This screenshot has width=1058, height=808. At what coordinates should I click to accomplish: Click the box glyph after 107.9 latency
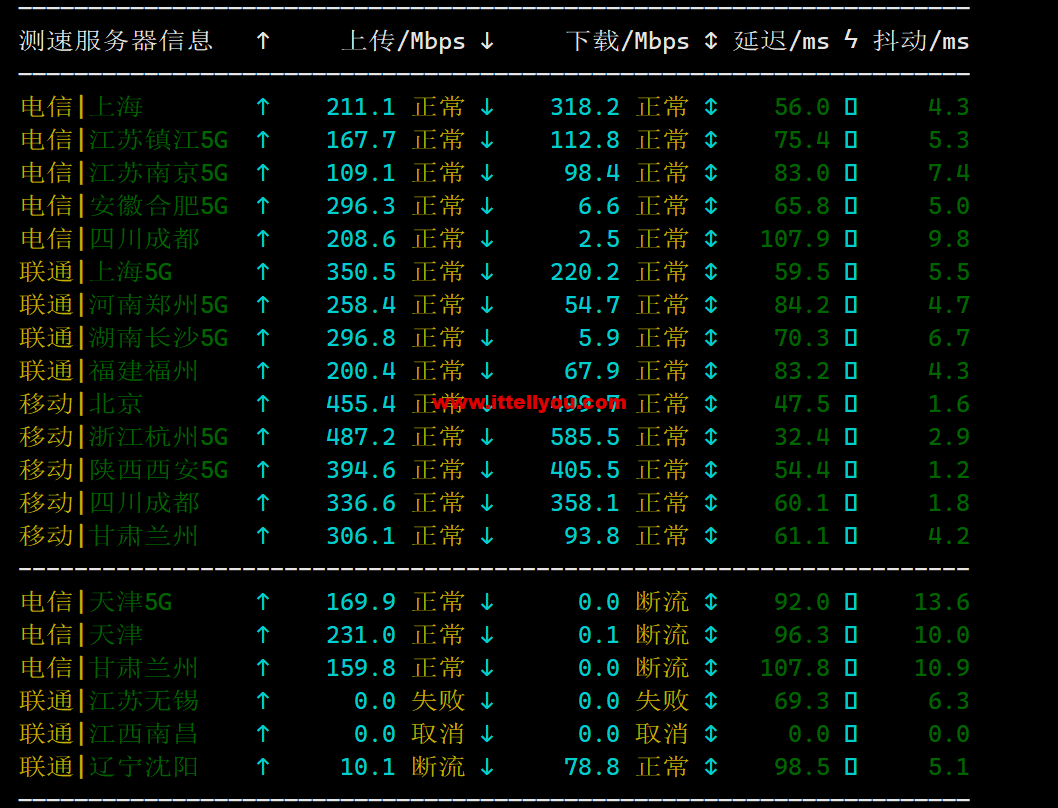coord(851,239)
